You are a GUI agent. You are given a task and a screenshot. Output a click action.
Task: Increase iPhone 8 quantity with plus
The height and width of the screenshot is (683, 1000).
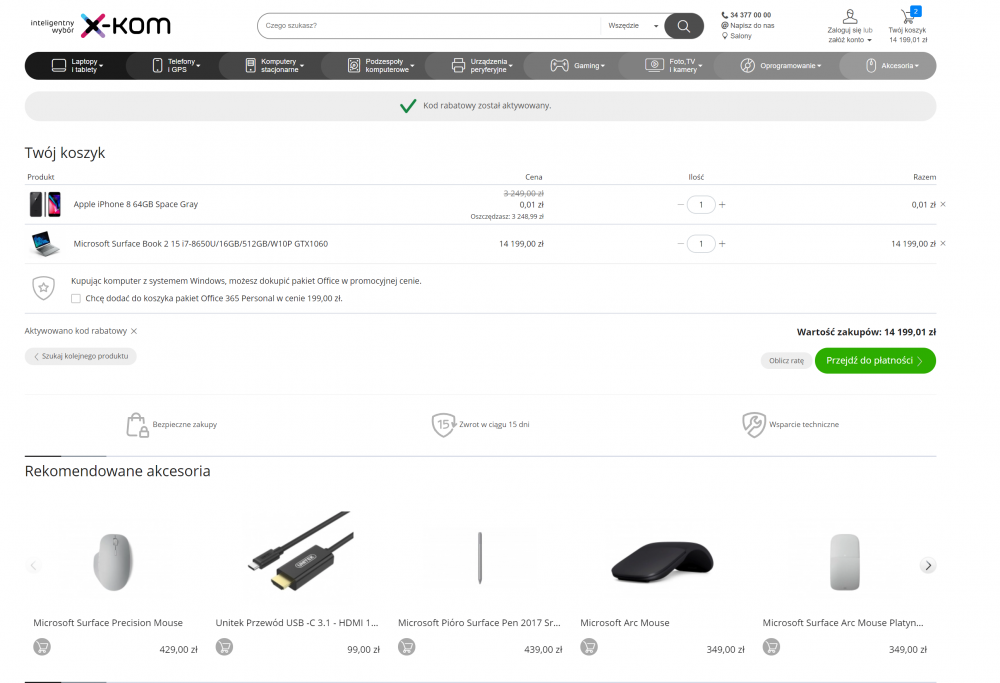click(x=722, y=205)
